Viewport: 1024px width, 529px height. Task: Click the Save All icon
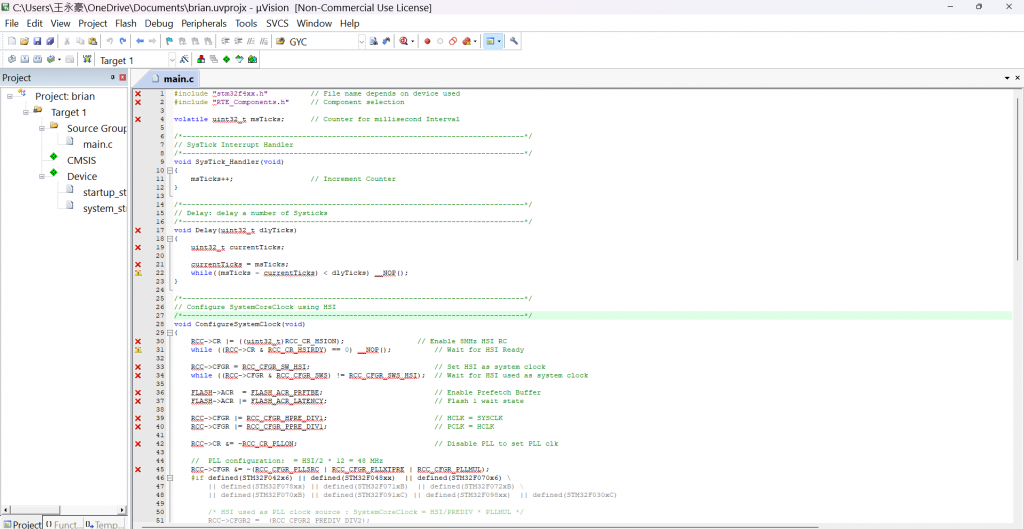coord(50,41)
